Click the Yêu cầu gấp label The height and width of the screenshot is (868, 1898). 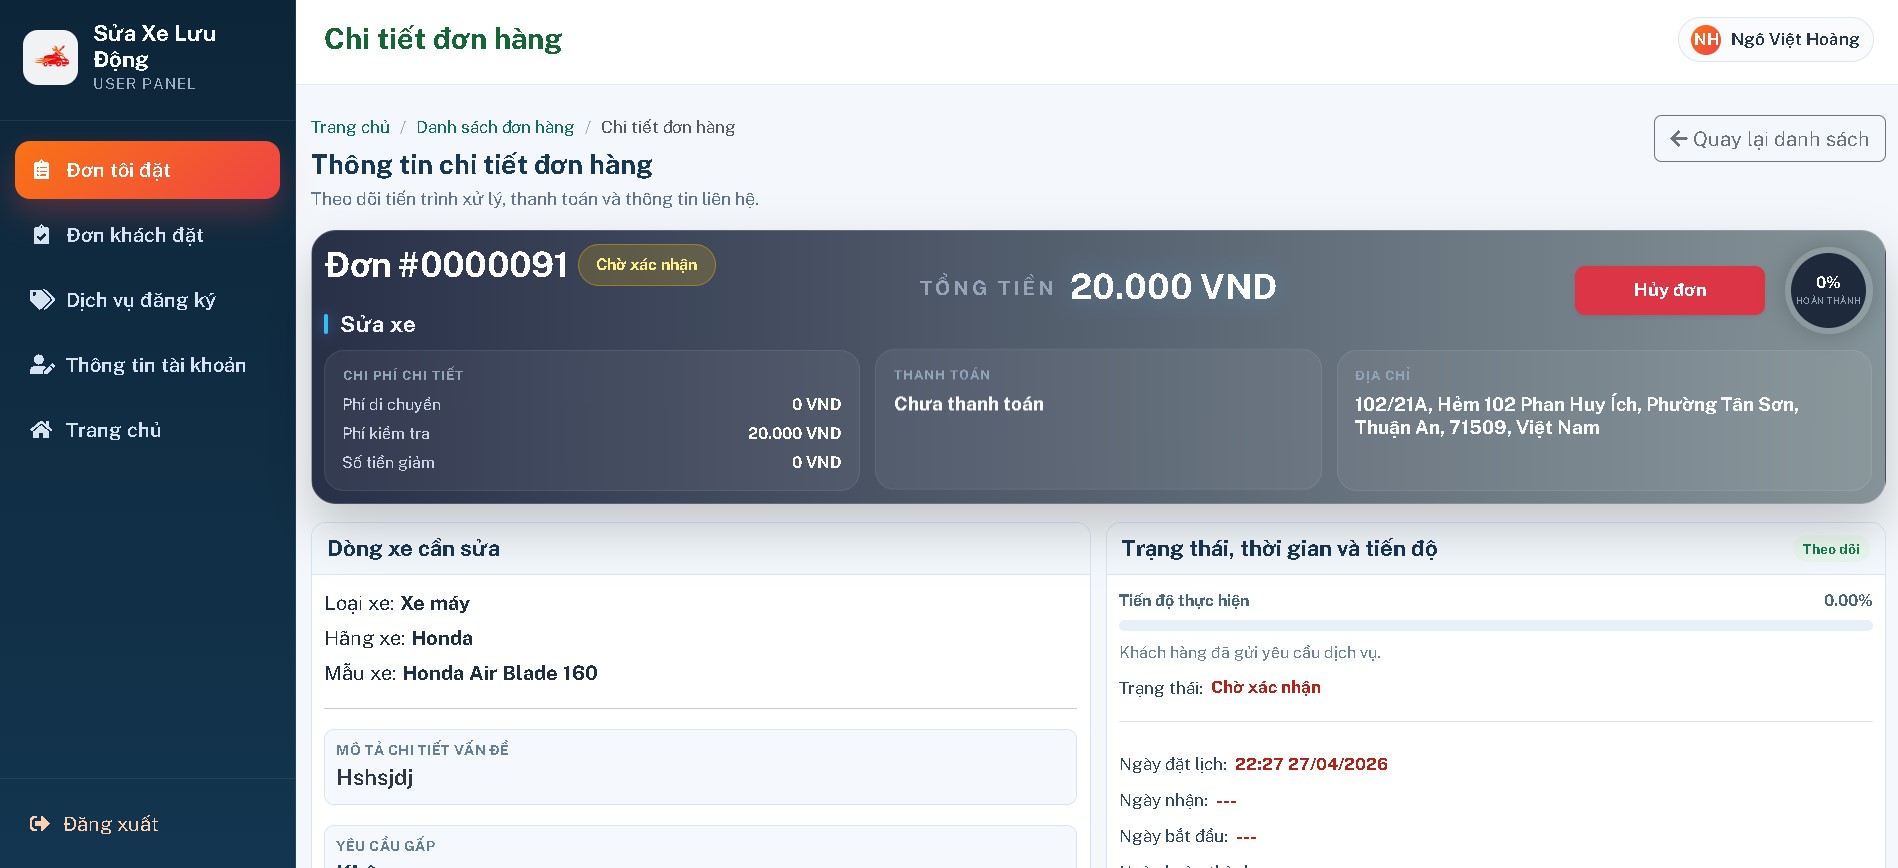(x=386, y=846)
